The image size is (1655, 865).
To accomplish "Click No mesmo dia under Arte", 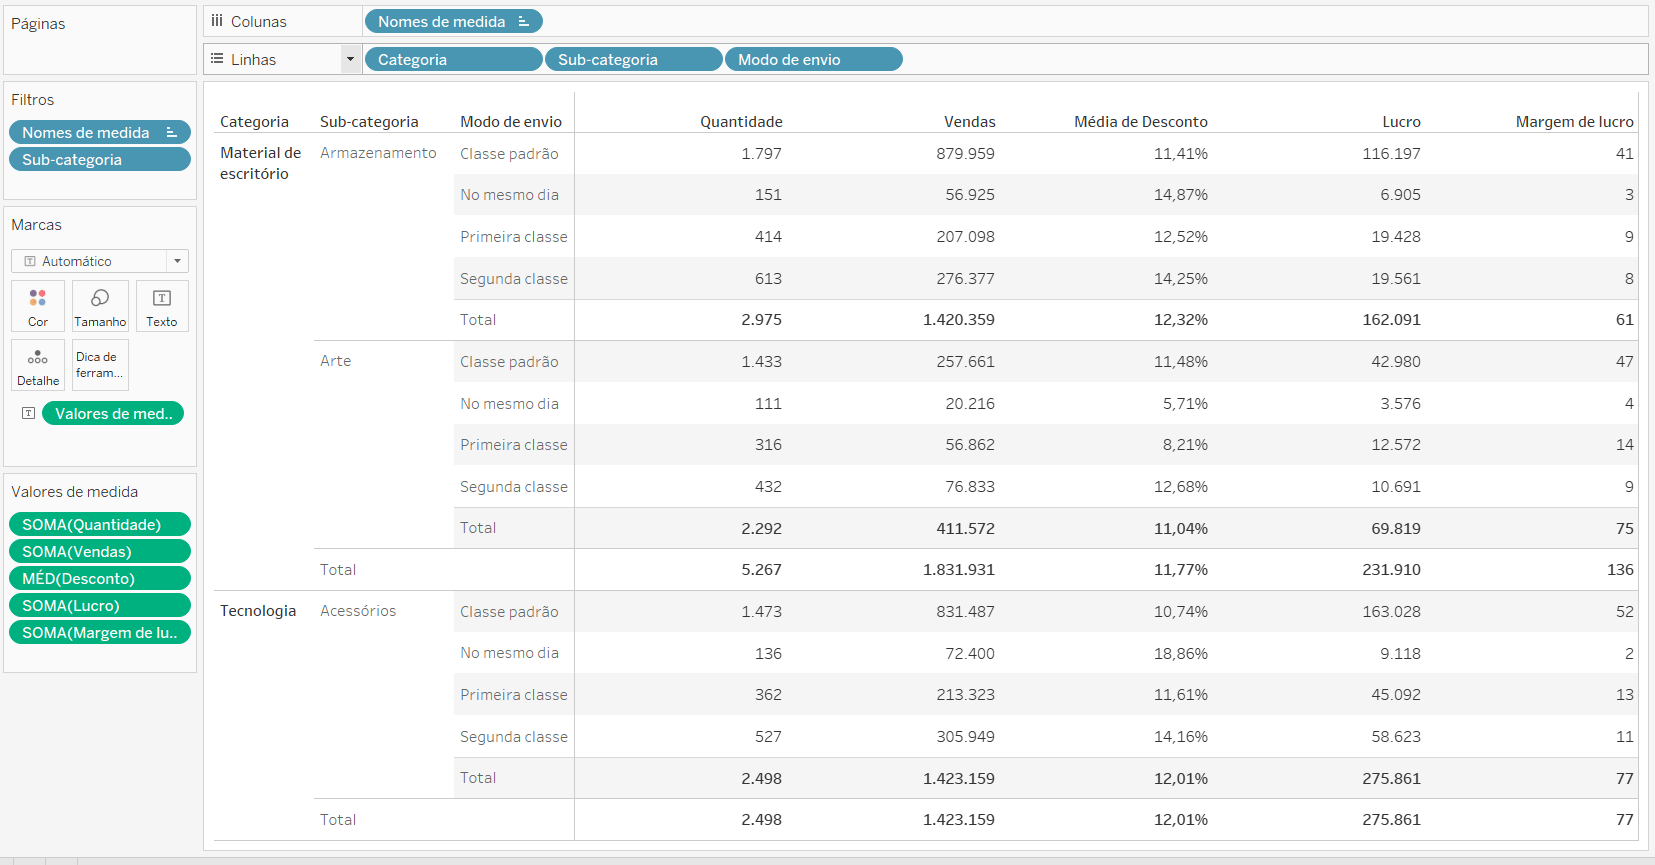I will pos(509,403).
